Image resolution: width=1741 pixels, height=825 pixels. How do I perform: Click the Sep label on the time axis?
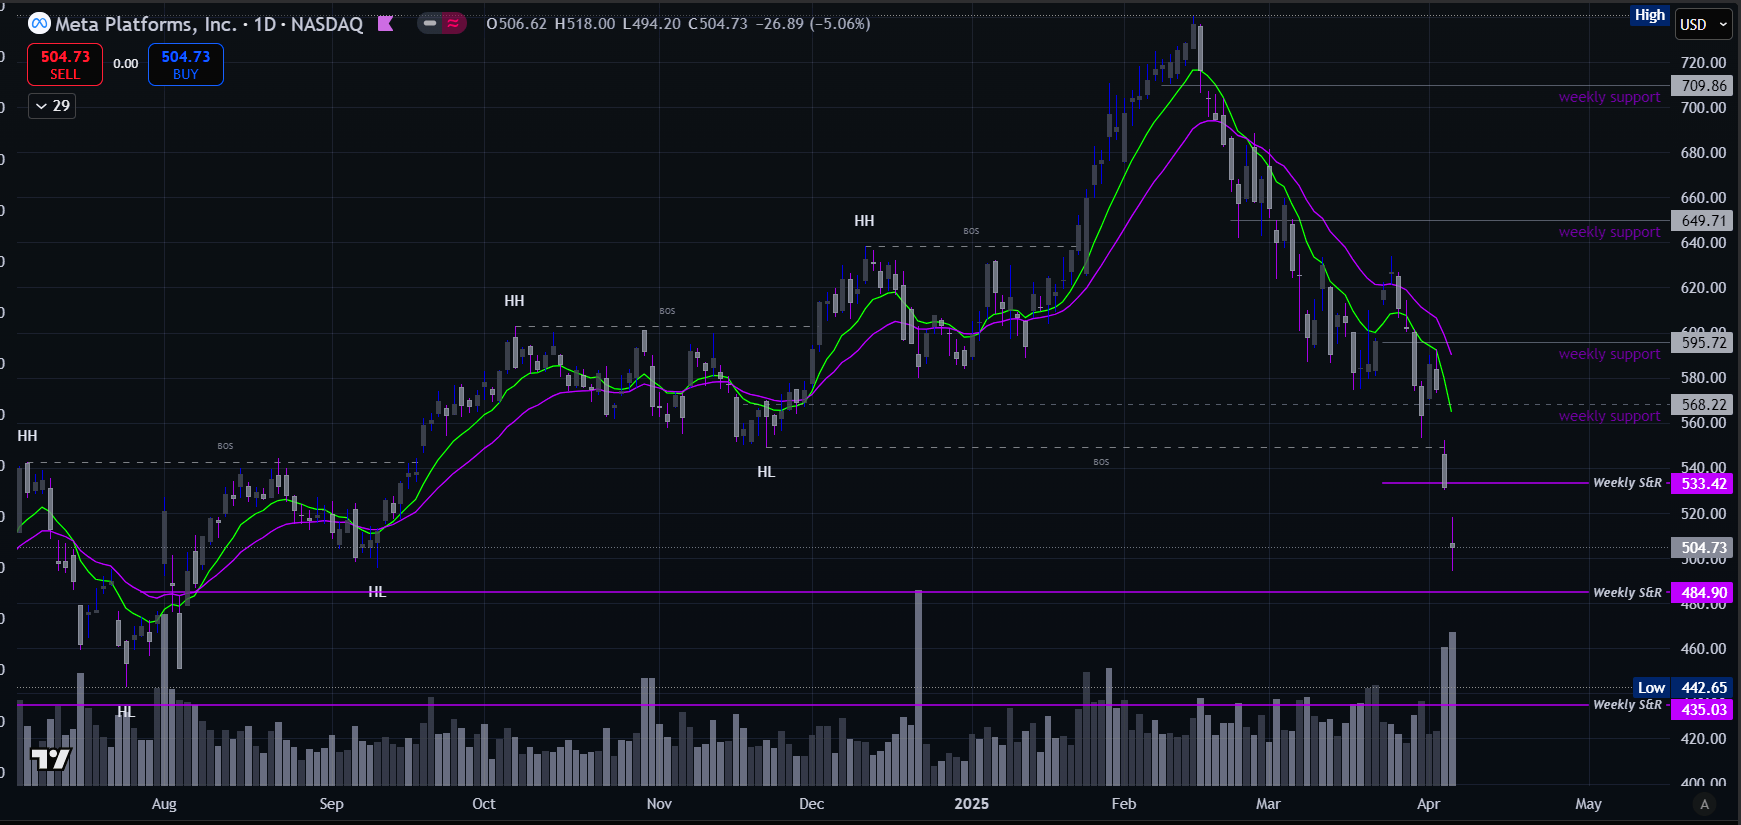click(x=331, y=804)
